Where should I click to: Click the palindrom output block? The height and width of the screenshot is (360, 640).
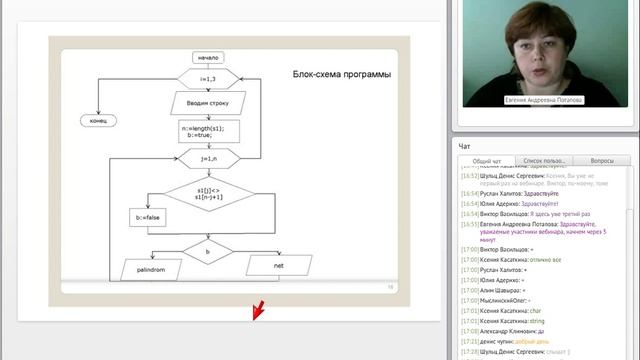coord(151,270)
